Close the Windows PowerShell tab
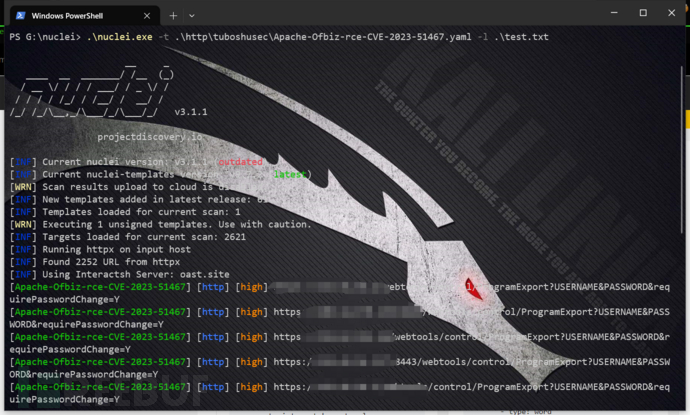Screen dimensions: 690x415 (147, 16)
